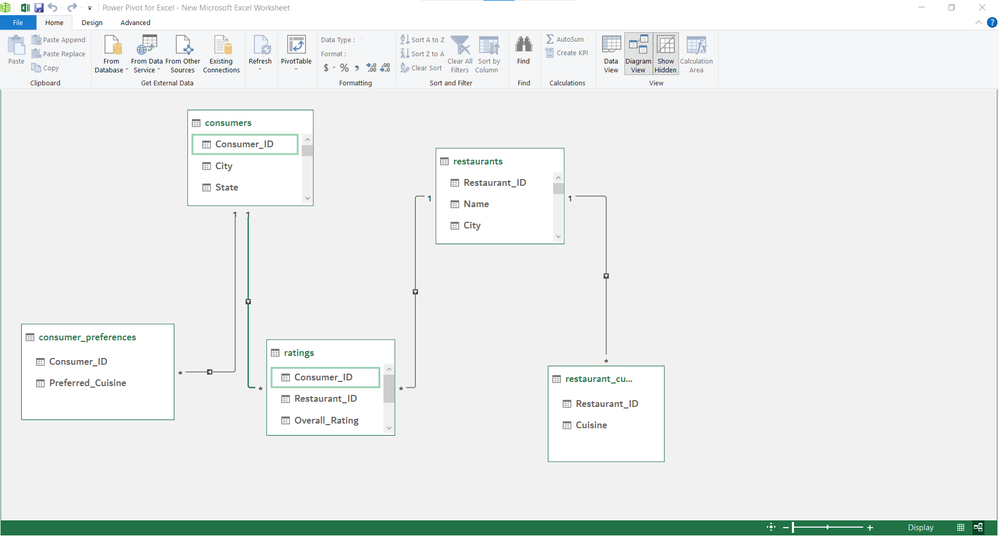The image size is (999, 536).
Task: Apply percent format icon
Action: [x=344, y=68]
